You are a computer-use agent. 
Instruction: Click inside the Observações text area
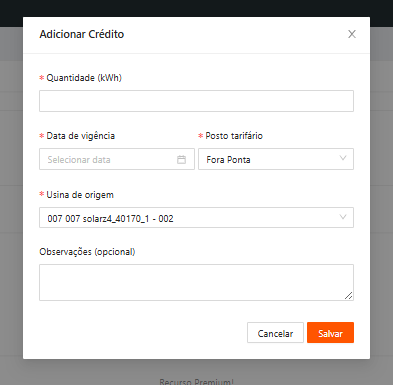coord(196,283)
